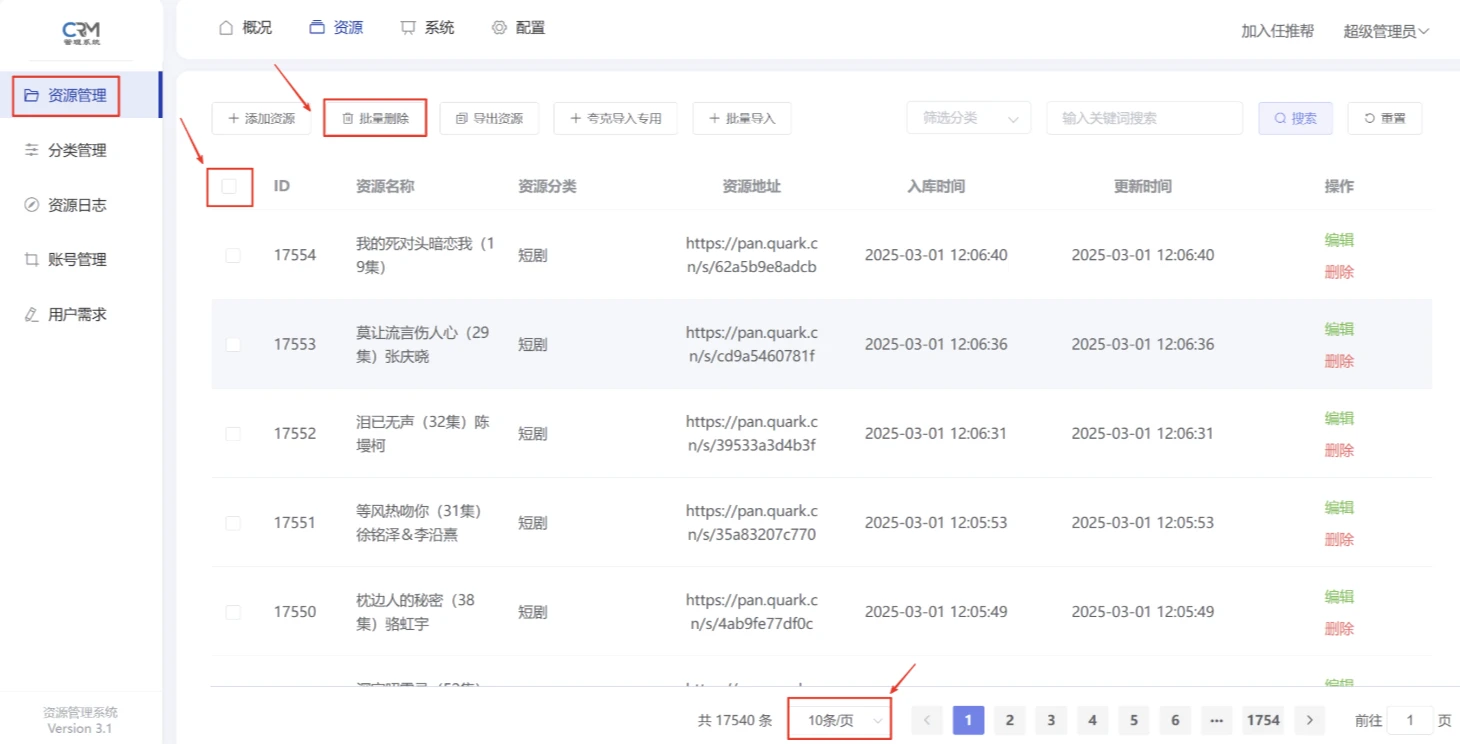Check the select-all checkbox in table header
1460x744 pixels.
coord(229,186)
